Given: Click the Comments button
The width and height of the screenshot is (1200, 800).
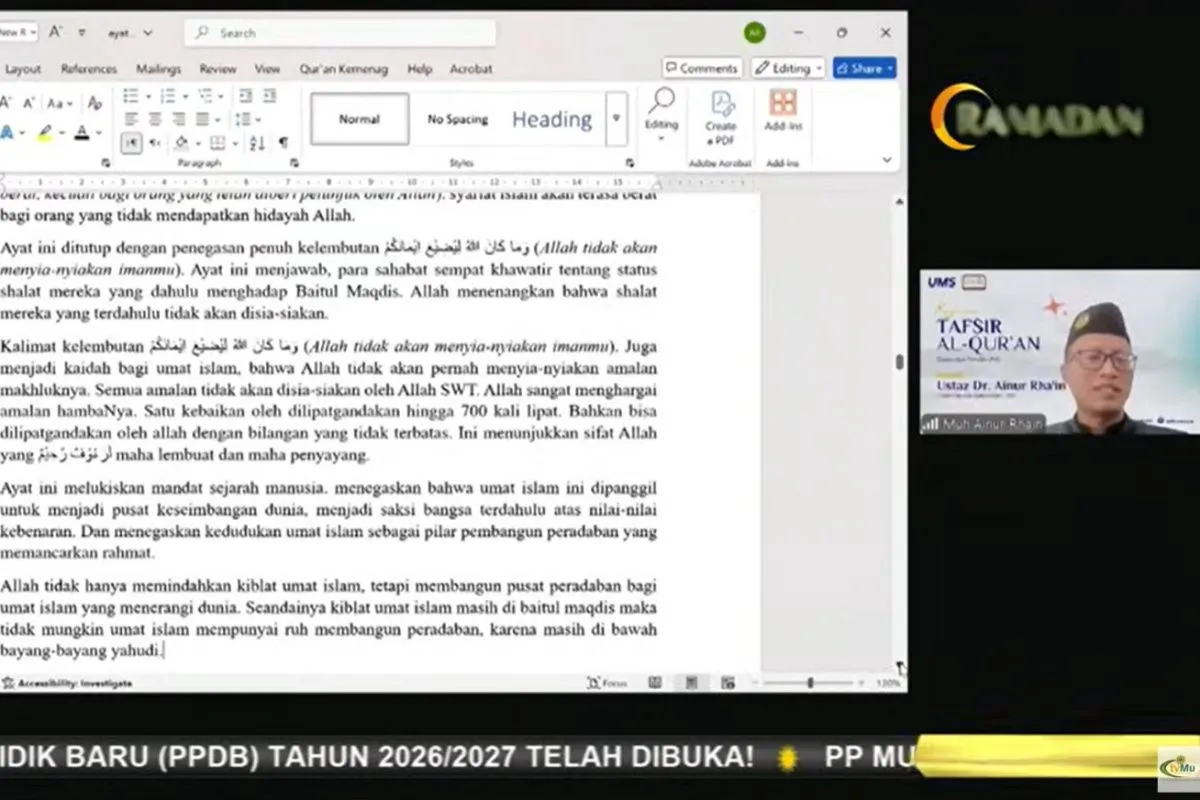Looking at the screenshot, I should click(x=701, y=68).
